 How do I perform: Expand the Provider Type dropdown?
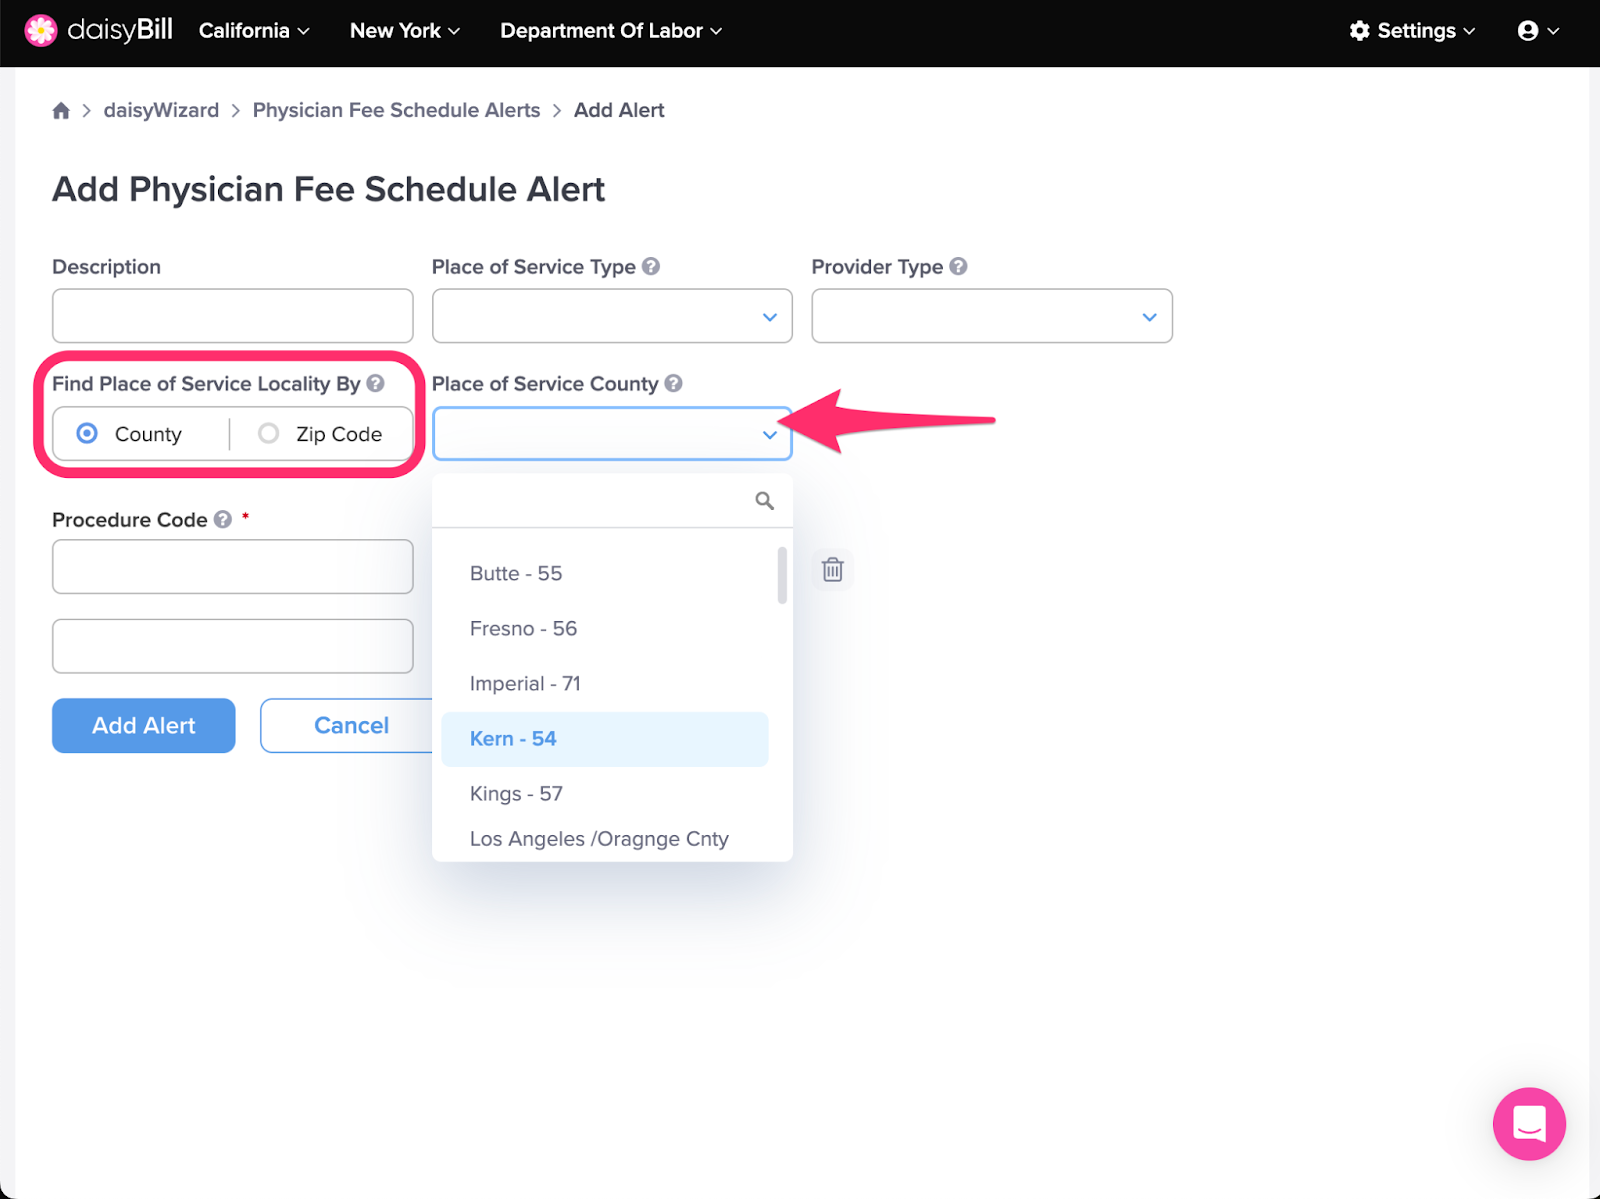(x=992, y=316)
